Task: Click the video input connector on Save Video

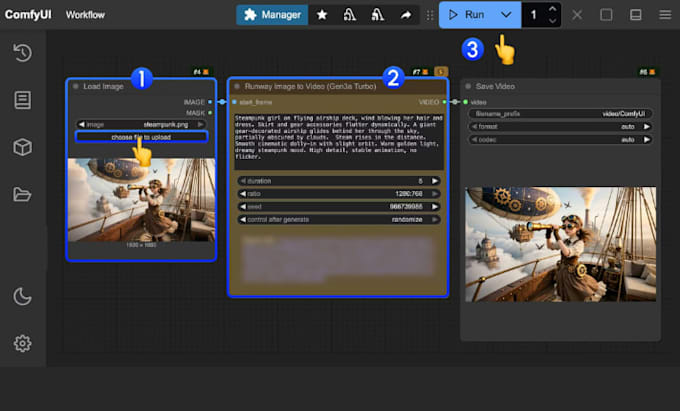Action: [x=465, y=102]
